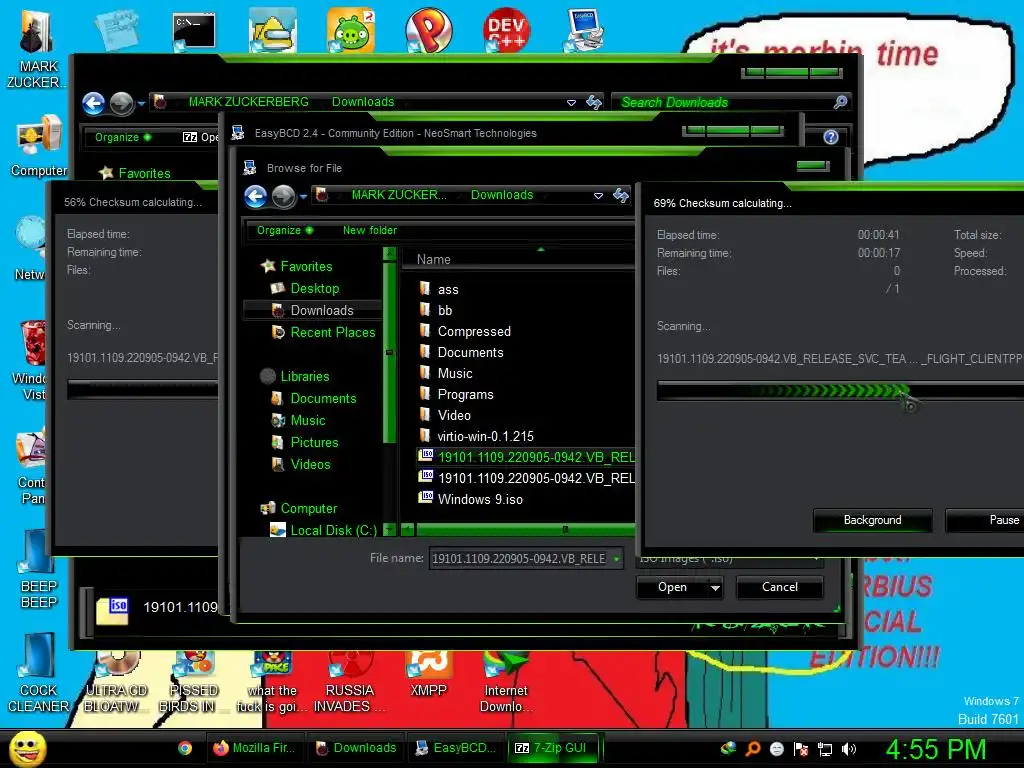Switch to Downloads taskbar item
1024x768 pixels.
point(356,748)
